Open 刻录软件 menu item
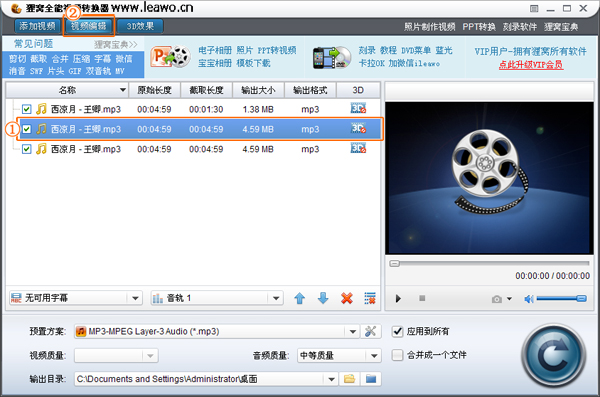This screenshot has height=397, width=600. tap(520, 27)
